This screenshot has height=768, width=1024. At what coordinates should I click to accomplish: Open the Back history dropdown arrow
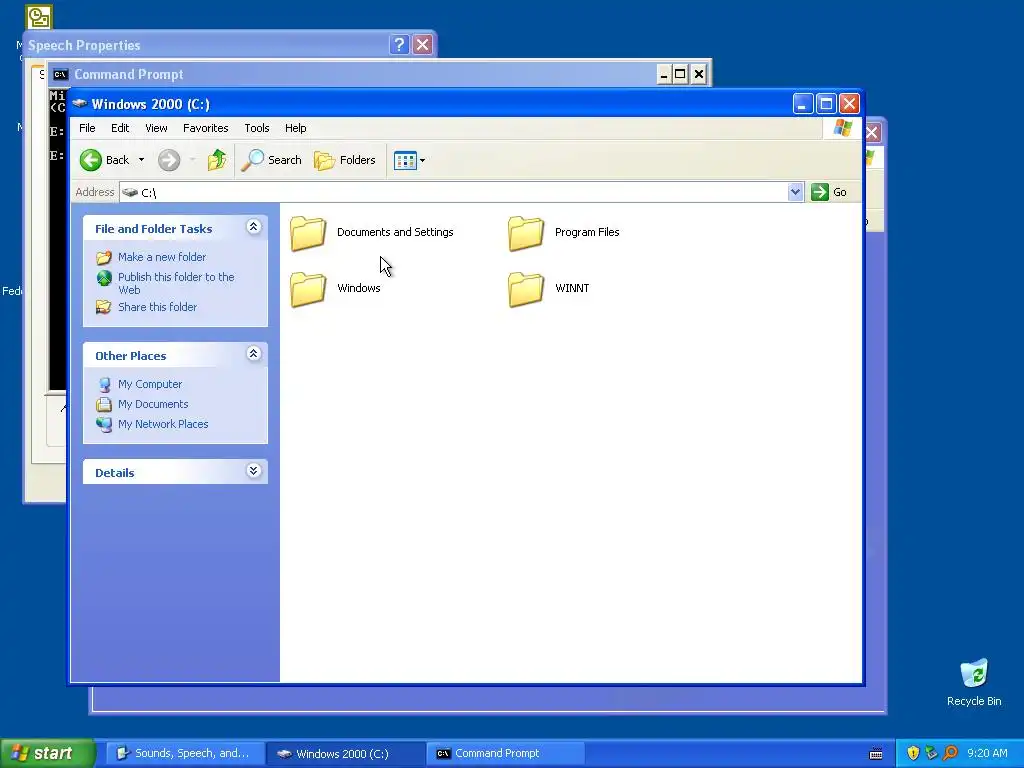tap(141, 160)
